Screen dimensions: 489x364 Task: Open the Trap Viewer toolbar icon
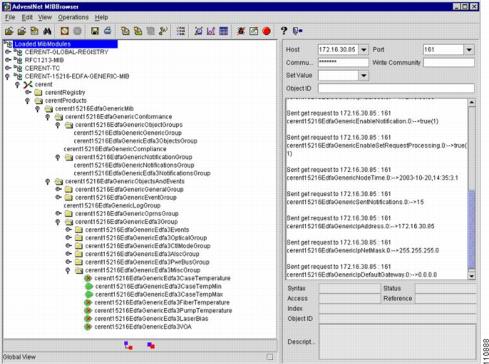(198, 31)
